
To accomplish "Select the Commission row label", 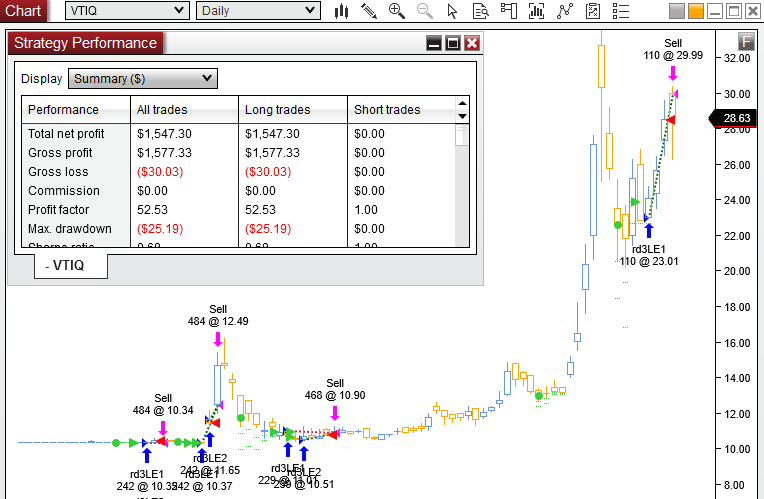I will 63,191.
